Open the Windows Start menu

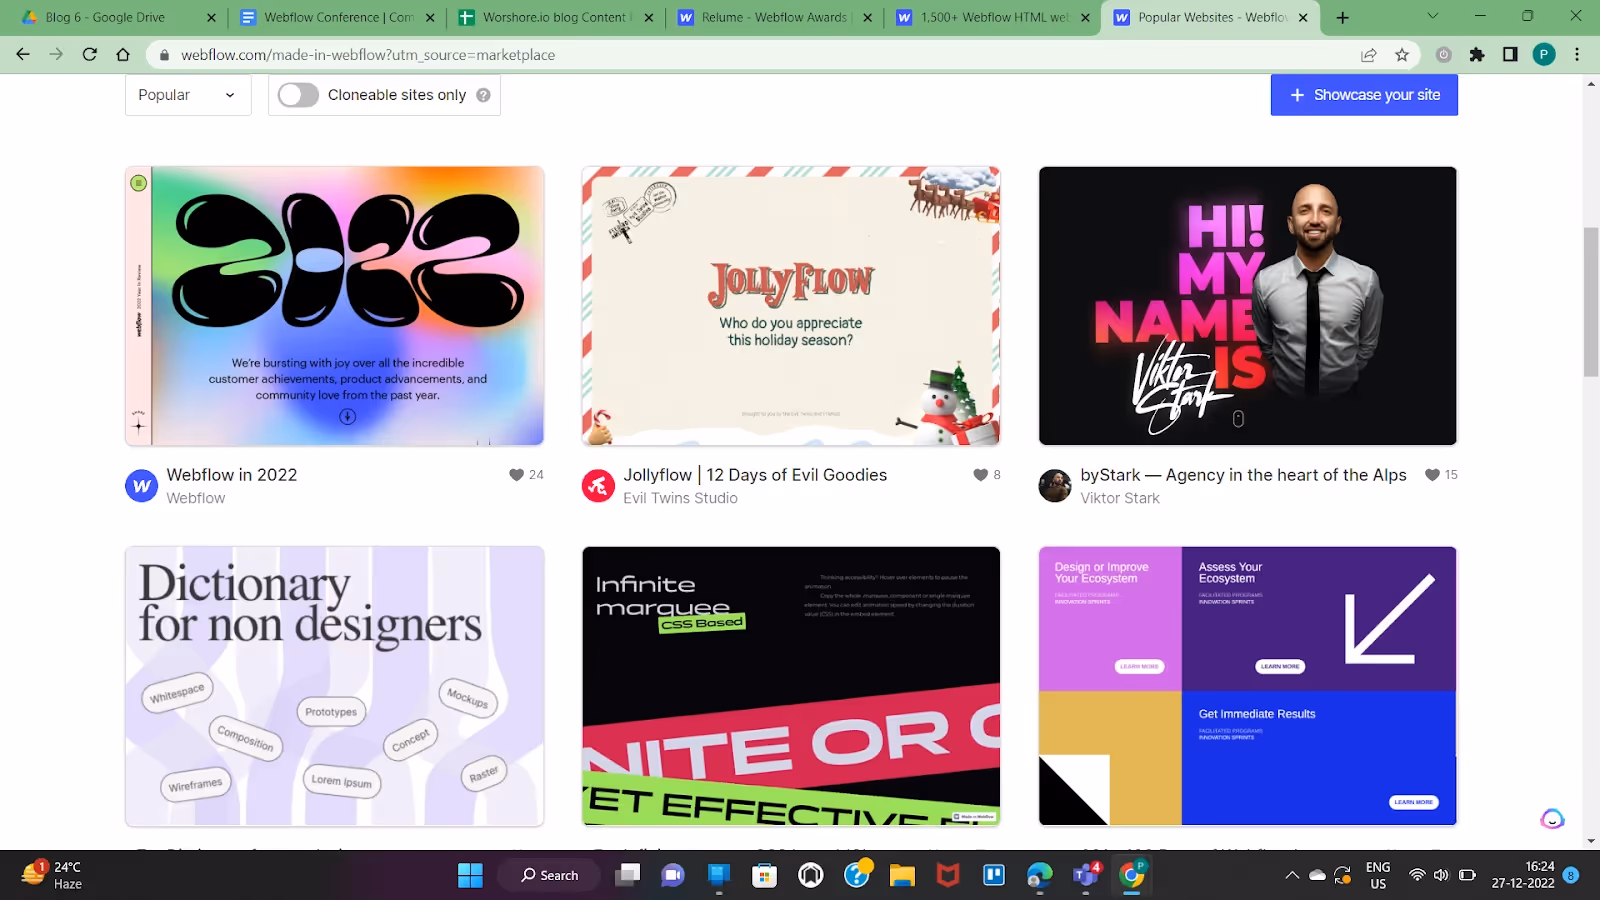point(470,875)
